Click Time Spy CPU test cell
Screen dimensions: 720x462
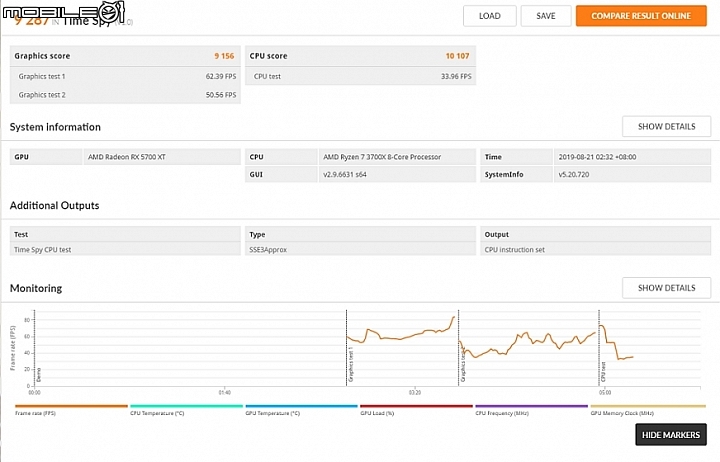125,249
